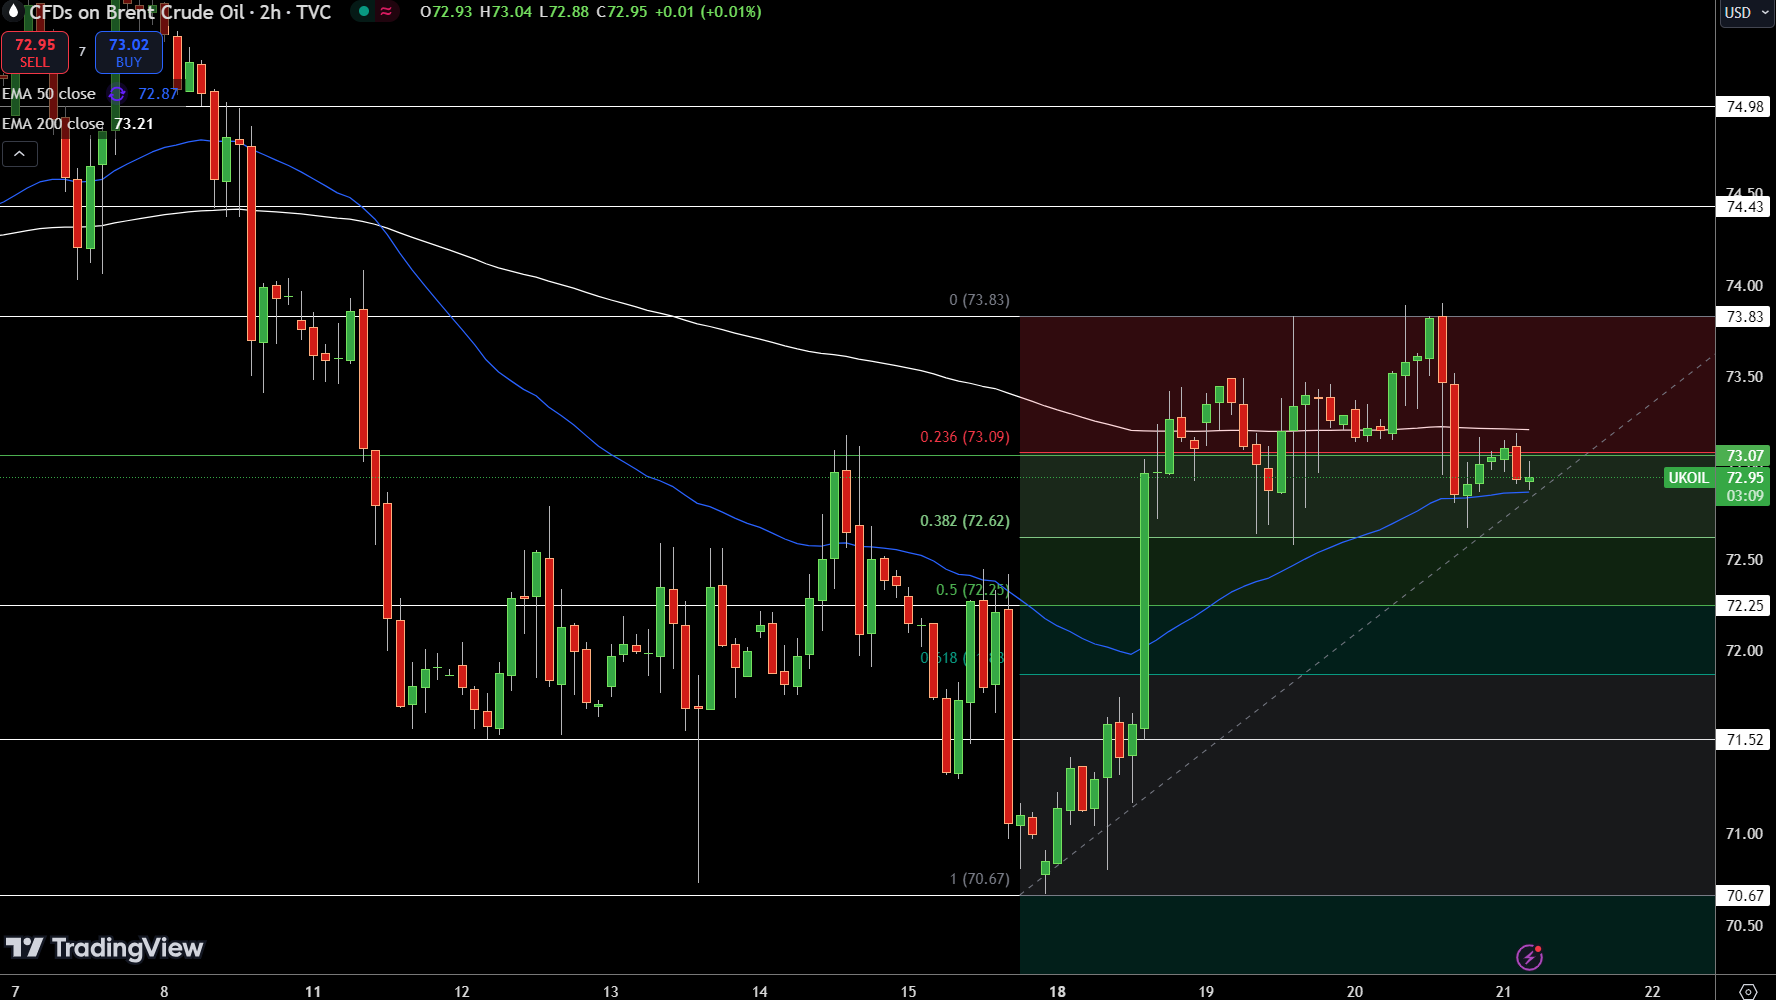Click the spread value 7 between buttons
This screenshot has width=1776, height=1000.
point(82,52)
